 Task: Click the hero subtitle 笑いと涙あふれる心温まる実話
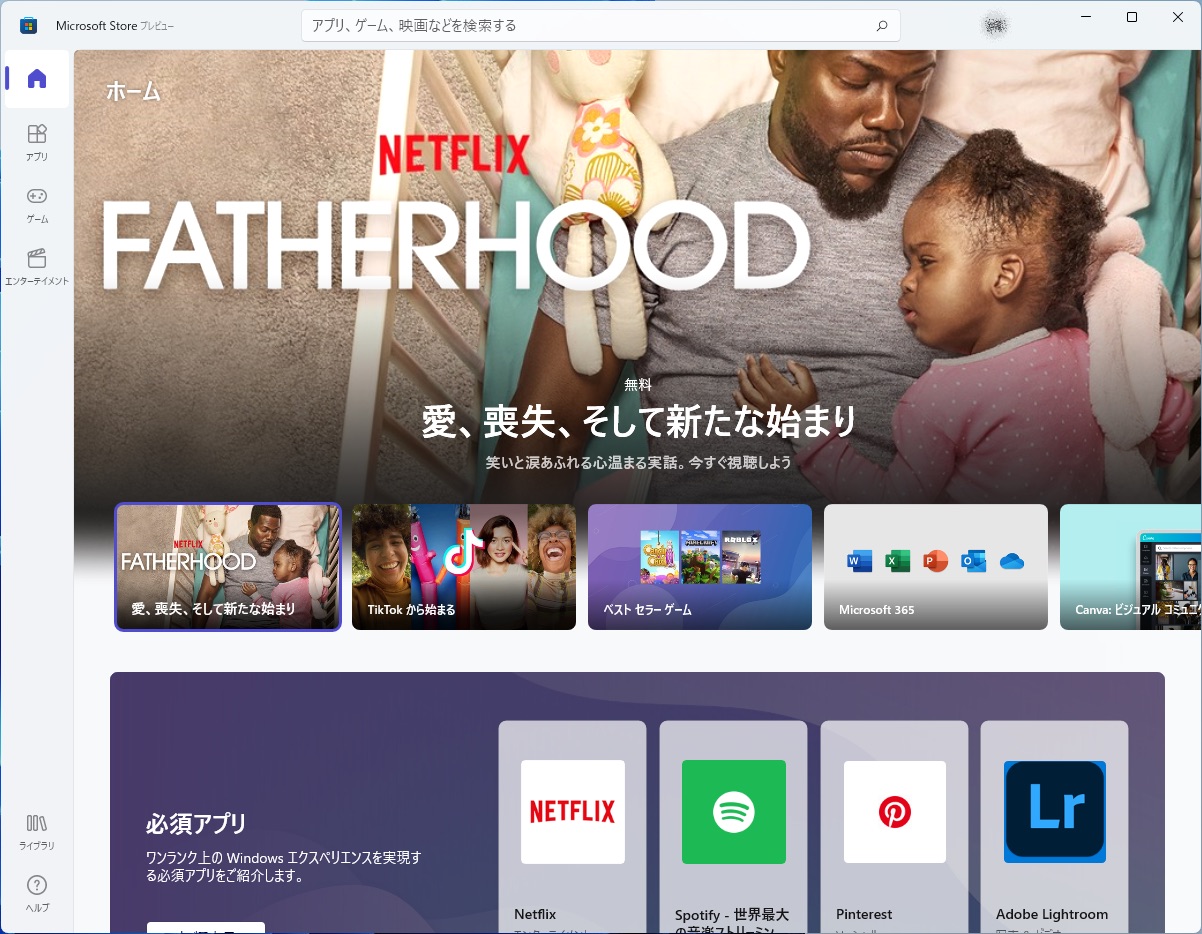click(639, 462)
